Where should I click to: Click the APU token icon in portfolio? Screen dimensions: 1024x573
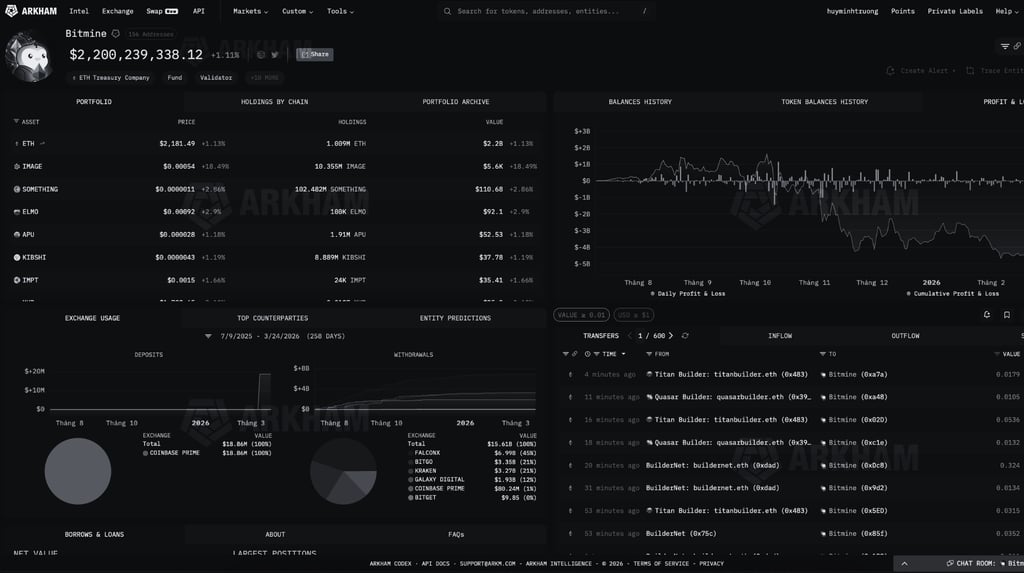[16, 235]
